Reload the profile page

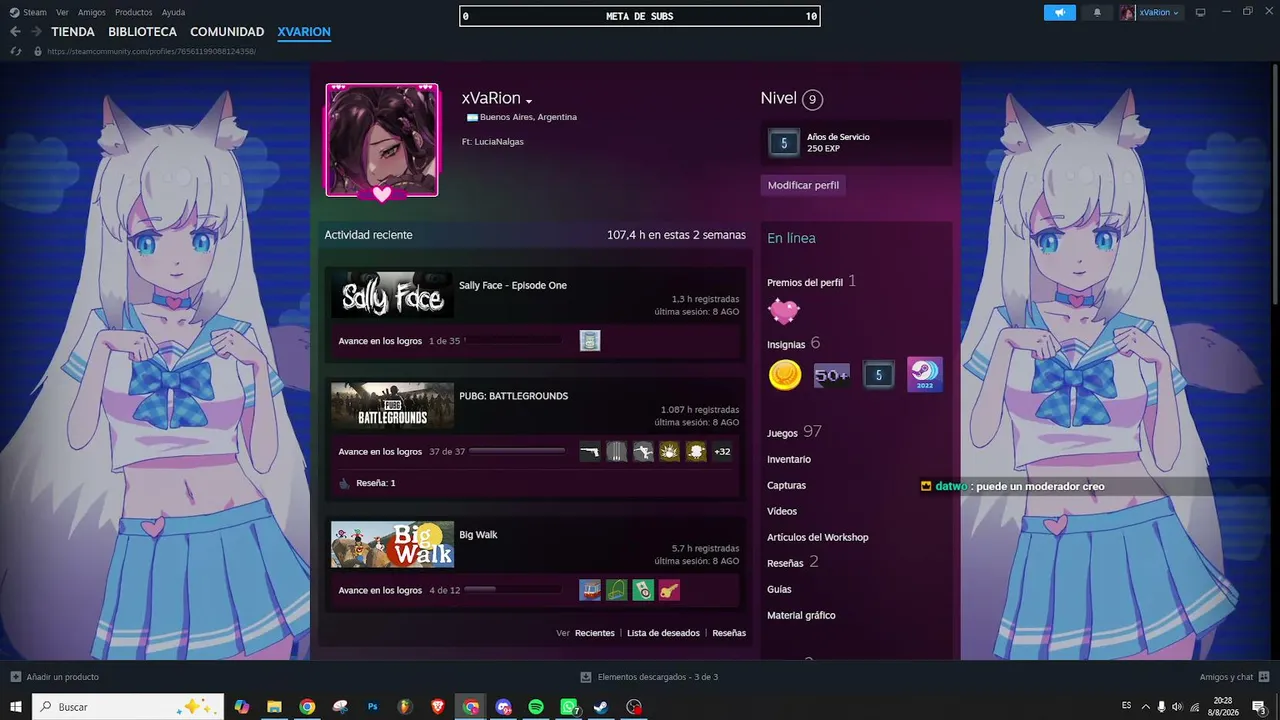[x=15, y=51]
